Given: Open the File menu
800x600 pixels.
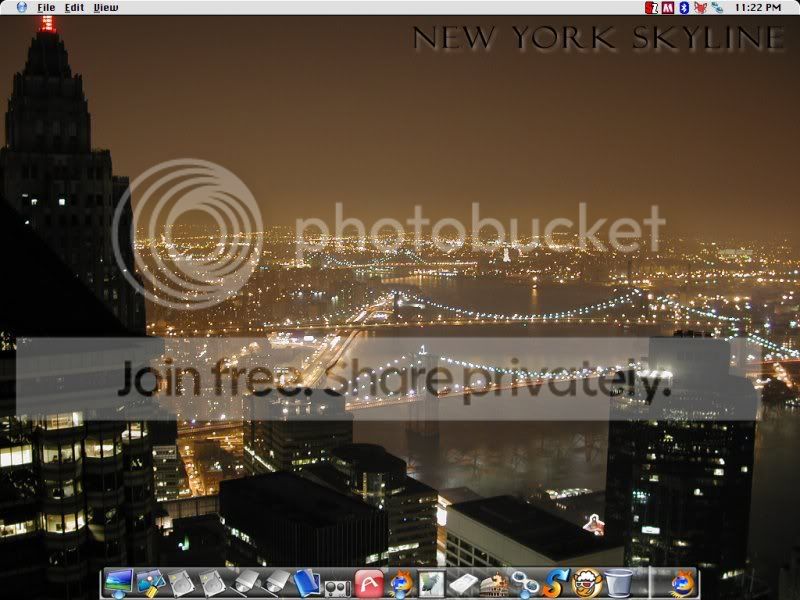Looking at the screenshot, I should coord(46,7).
